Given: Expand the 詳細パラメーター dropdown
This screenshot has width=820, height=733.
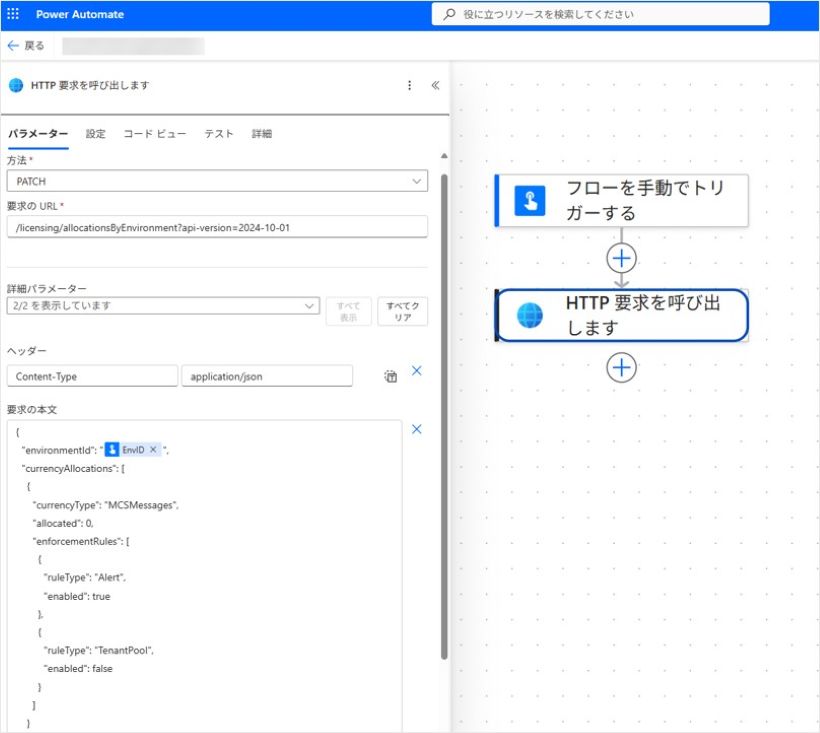Looking at the screenshot, I should coord(163,305).
